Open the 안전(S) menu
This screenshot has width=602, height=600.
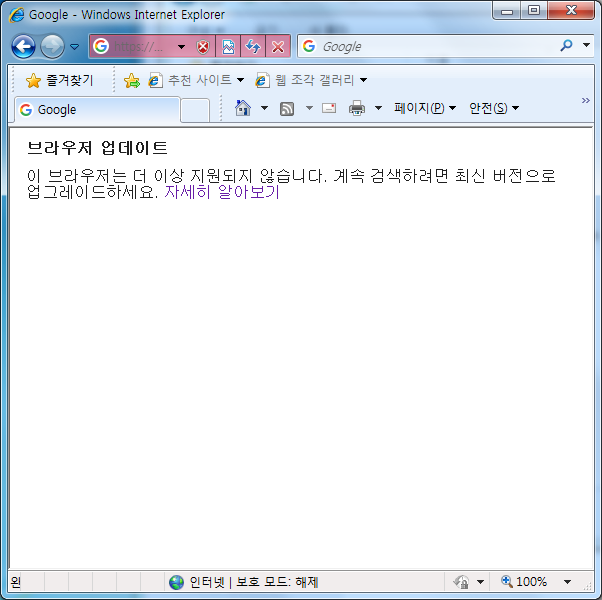click(494, 108)
